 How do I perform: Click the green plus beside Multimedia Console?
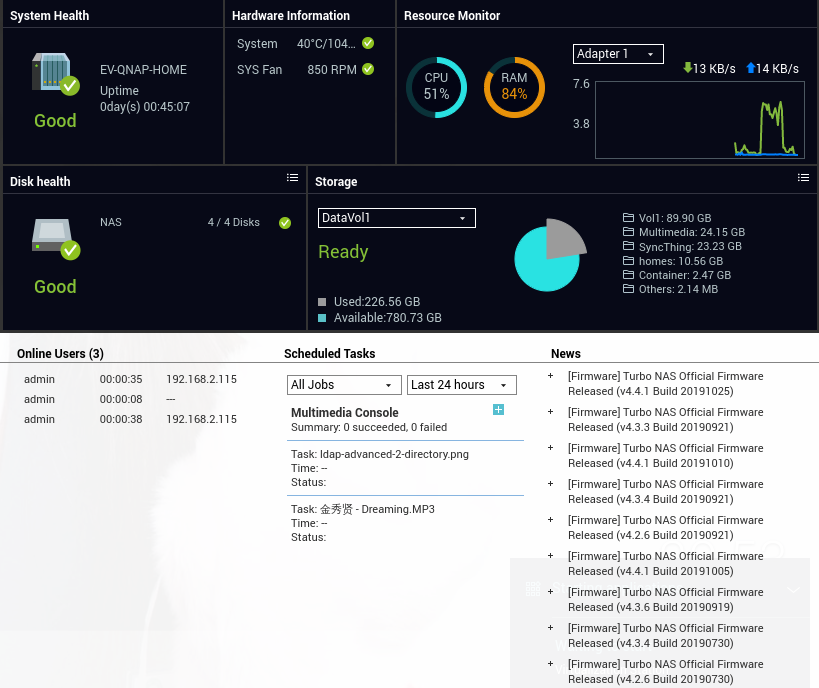[x=498, y=410]
